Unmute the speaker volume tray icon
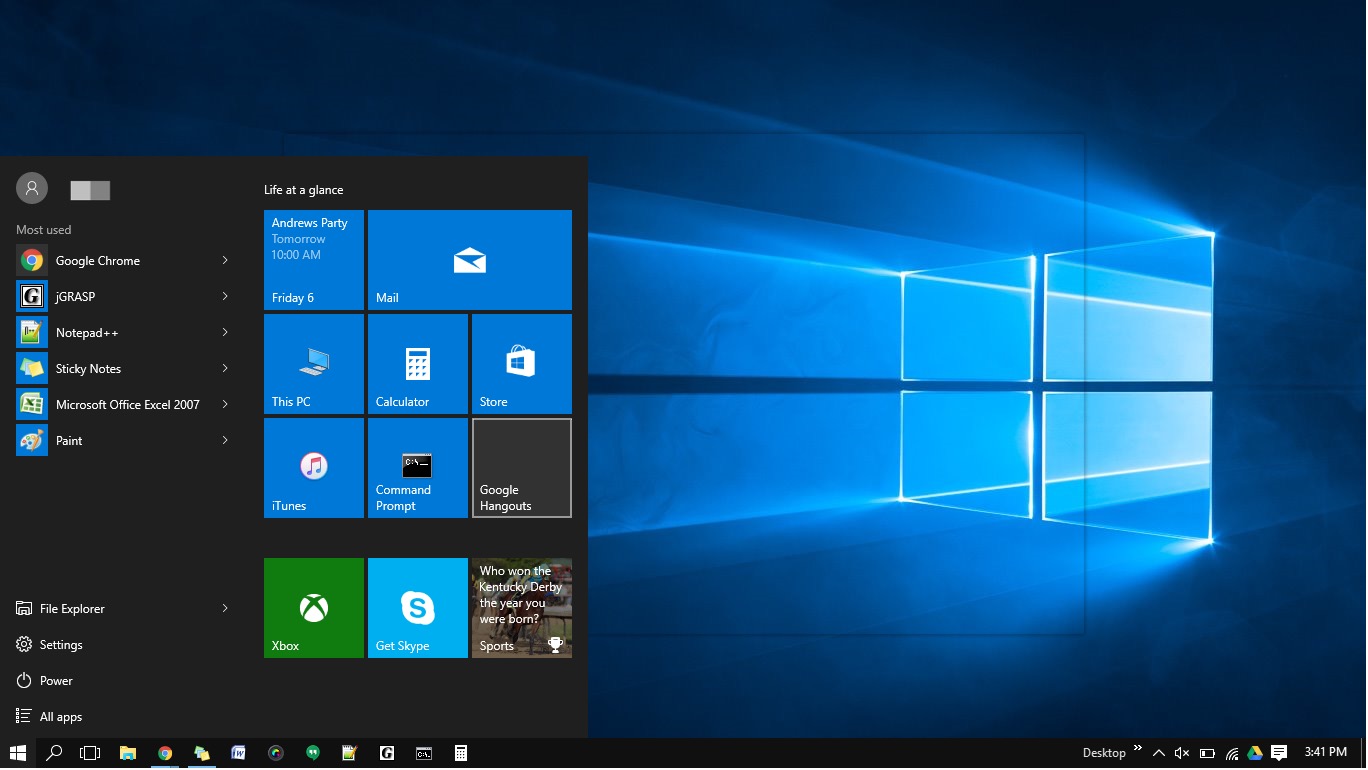Viewport: 1368px width, 770px height. (1181, 753)
